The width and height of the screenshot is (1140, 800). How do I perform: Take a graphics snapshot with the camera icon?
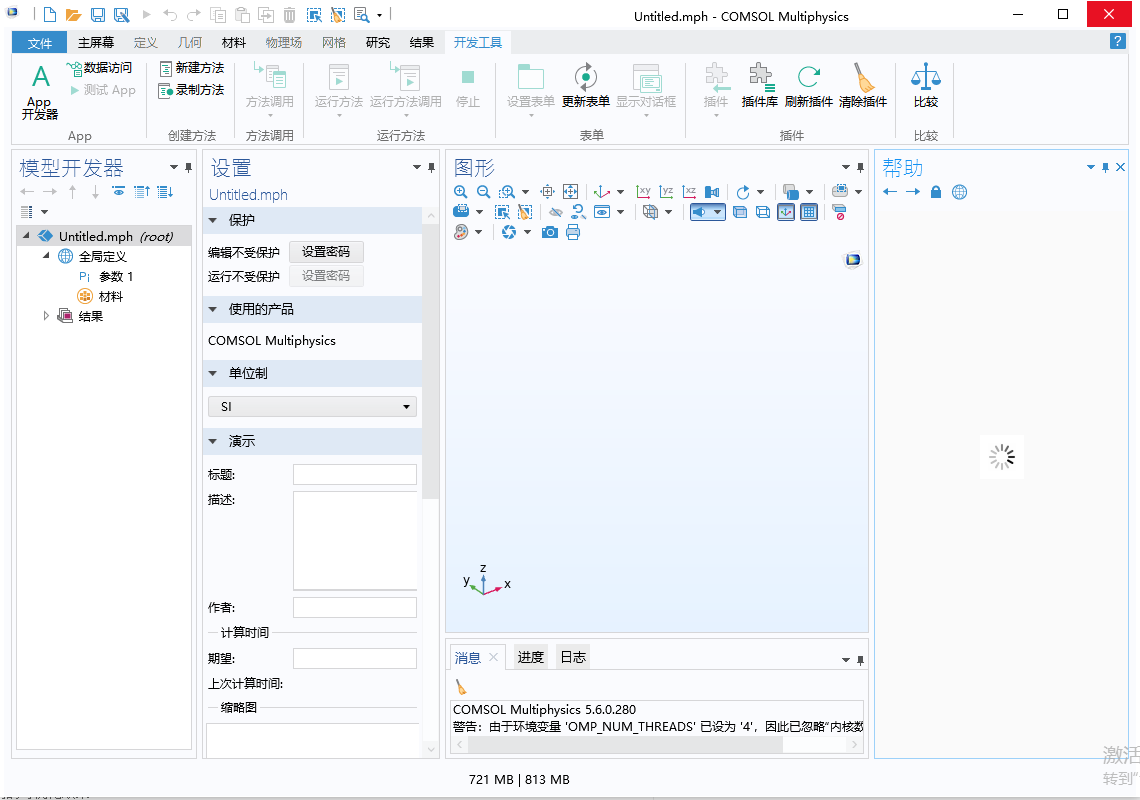pyautogui.click(x=550, y=233)
